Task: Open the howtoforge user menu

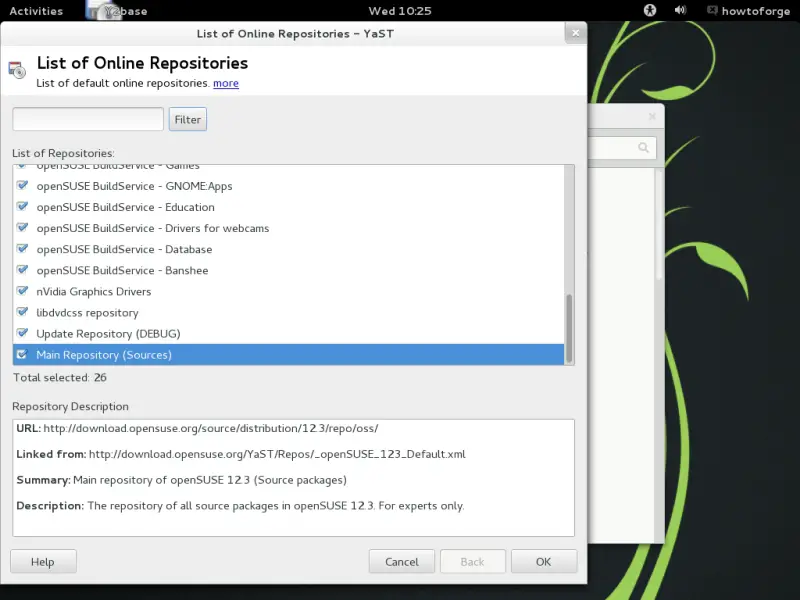Action: coord(748,11)
